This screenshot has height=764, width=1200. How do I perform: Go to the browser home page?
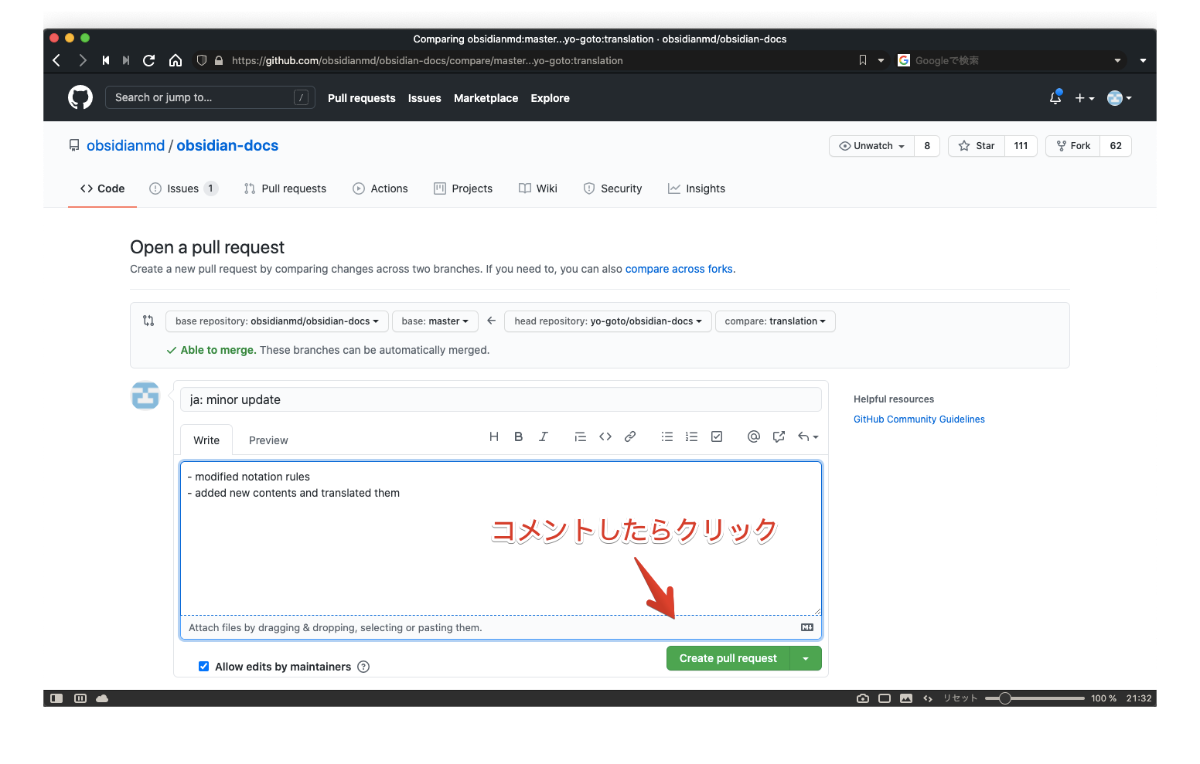point(175,60)
